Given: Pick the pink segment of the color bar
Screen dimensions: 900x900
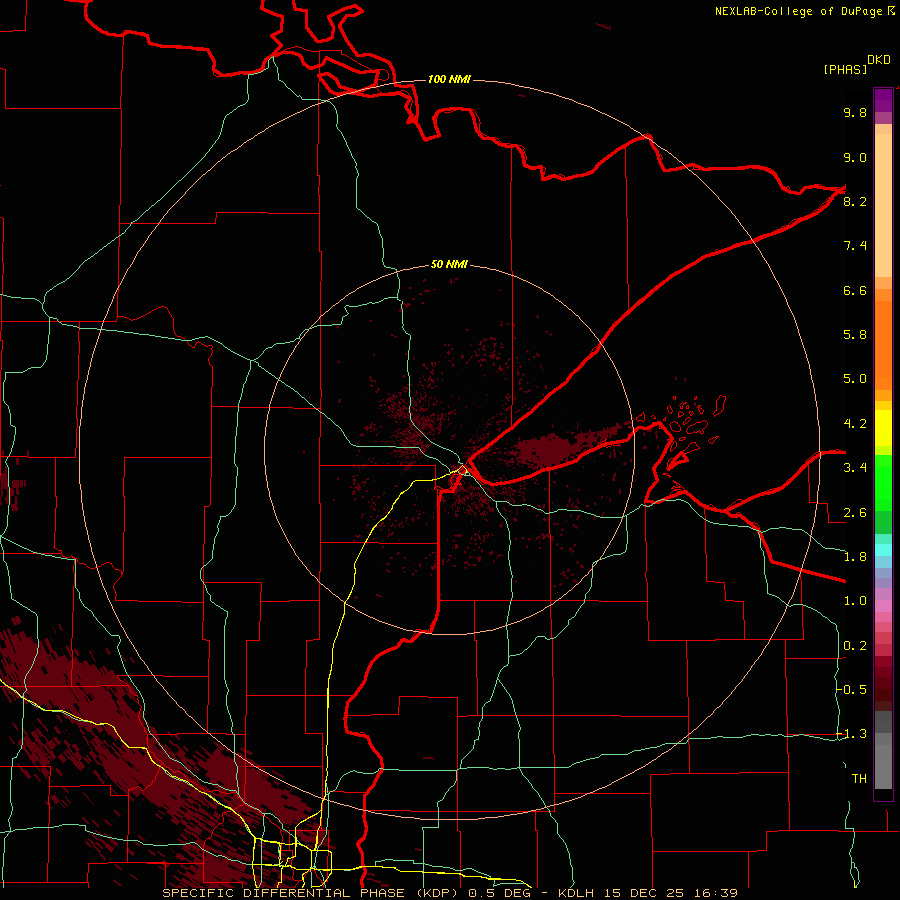Looking at the screenshot, I should pos(883,606).
